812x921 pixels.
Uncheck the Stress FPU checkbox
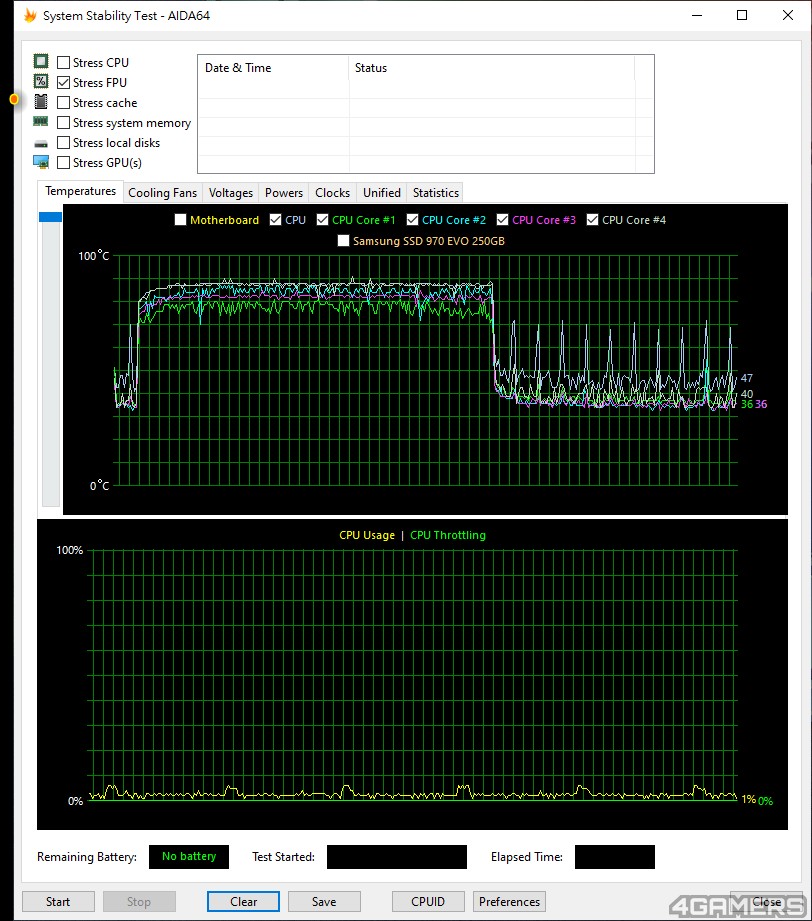point(63,82)
